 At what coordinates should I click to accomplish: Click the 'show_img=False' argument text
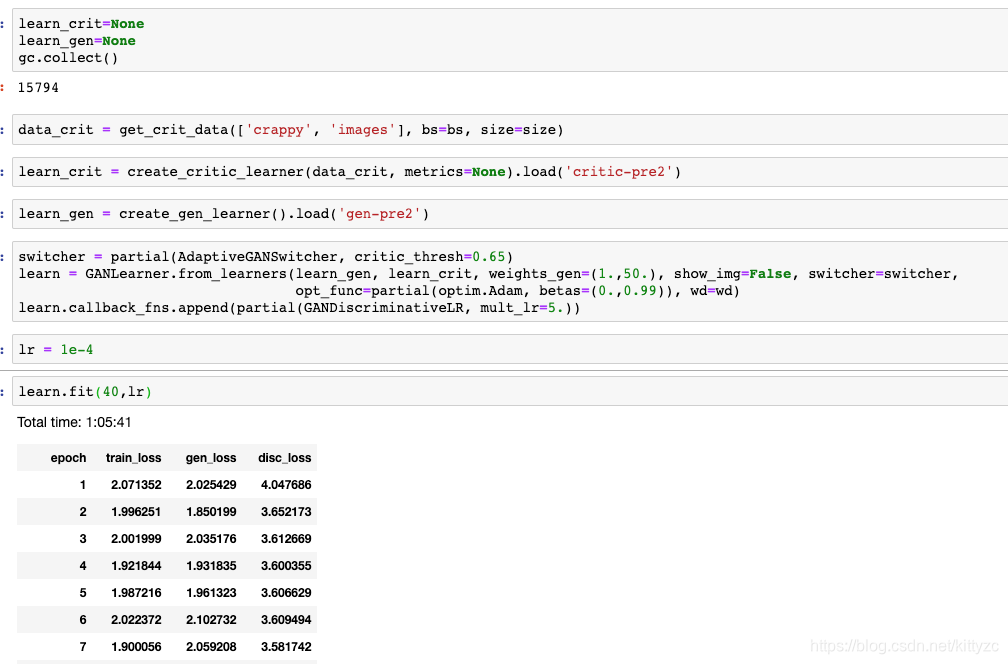733,274
